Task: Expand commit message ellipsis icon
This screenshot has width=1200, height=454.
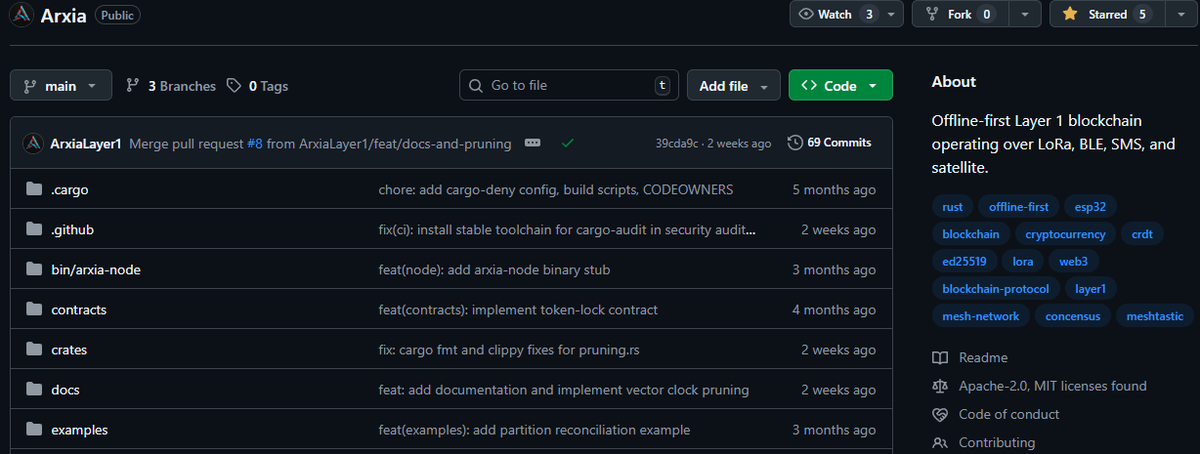Action: 533,143
